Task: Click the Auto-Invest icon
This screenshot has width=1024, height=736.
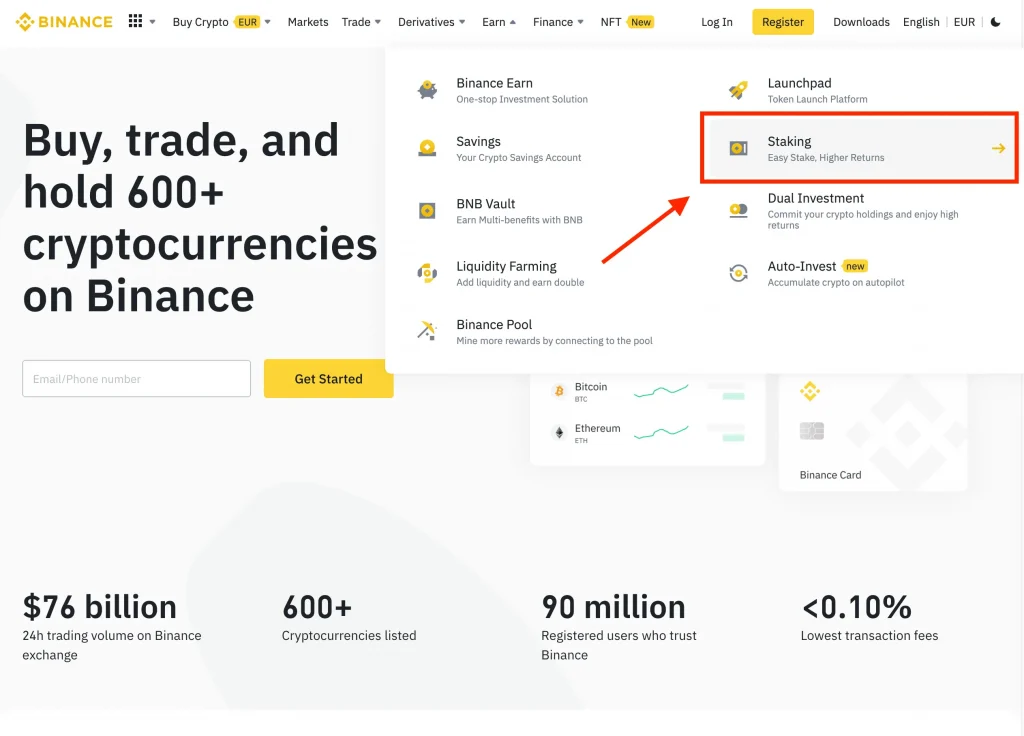Action: (738, 273)
